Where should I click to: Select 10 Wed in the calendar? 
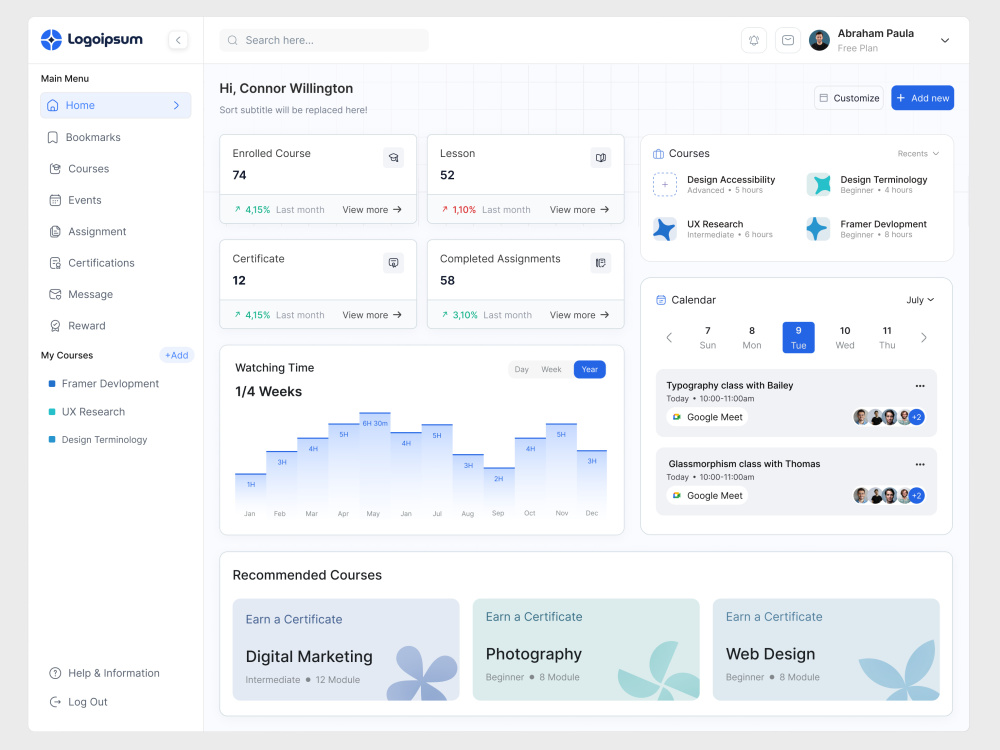[x=845, y=337]
